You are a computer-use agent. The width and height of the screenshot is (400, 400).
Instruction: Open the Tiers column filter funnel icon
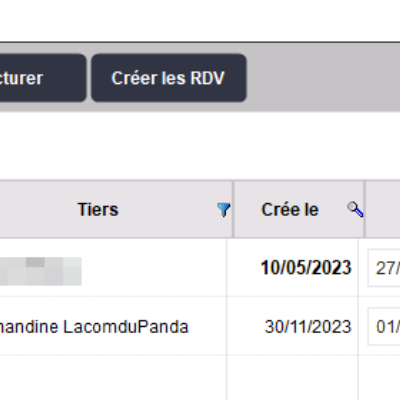(x=223, y=210)
